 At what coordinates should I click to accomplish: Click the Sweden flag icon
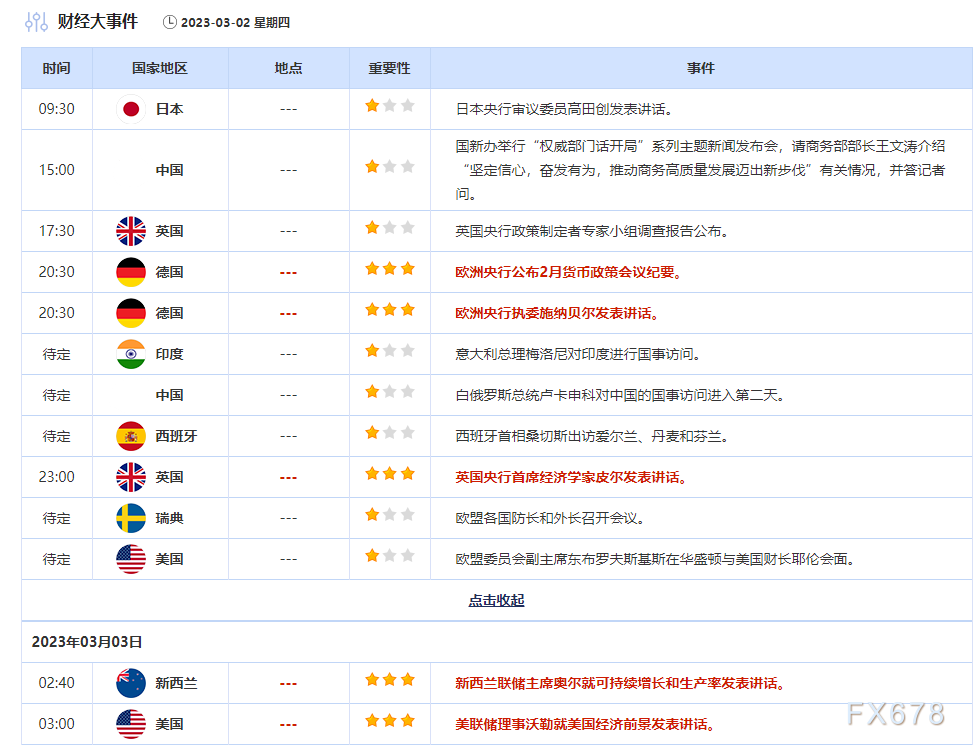coord(131,518)
